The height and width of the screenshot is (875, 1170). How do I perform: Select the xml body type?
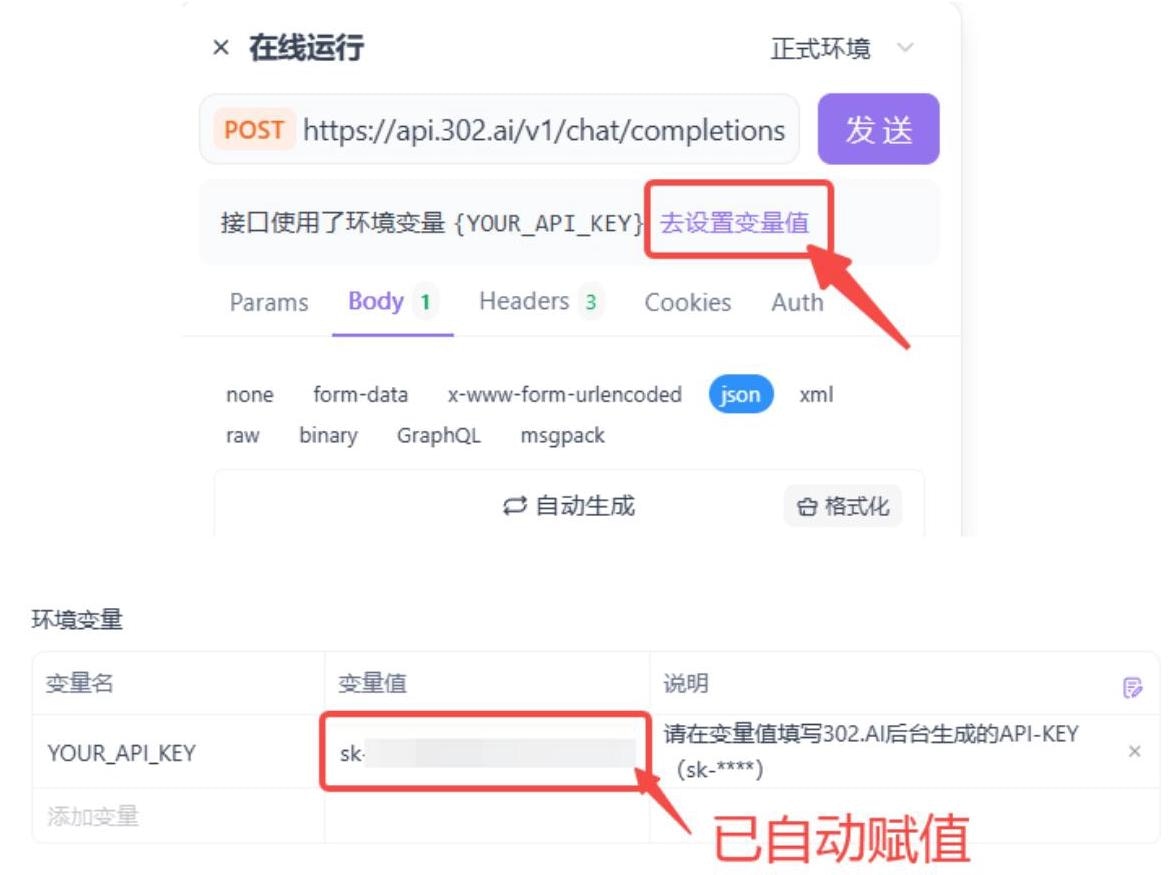(x=816, y=394)
